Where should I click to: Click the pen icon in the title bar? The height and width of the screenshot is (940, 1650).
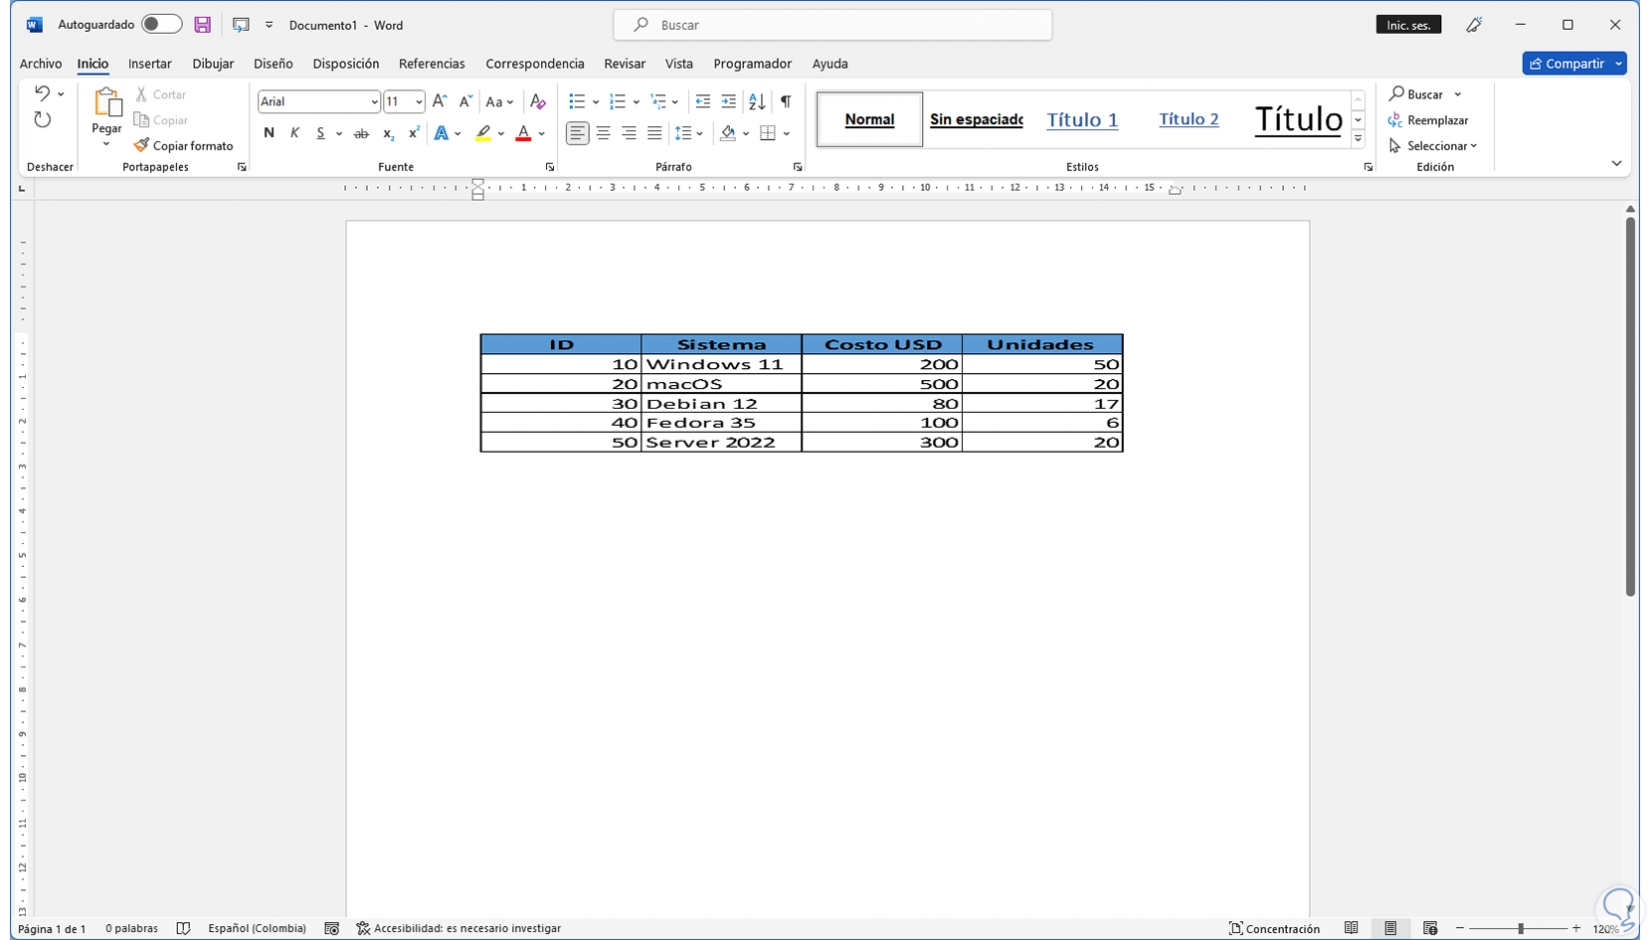click(1474, 25)
